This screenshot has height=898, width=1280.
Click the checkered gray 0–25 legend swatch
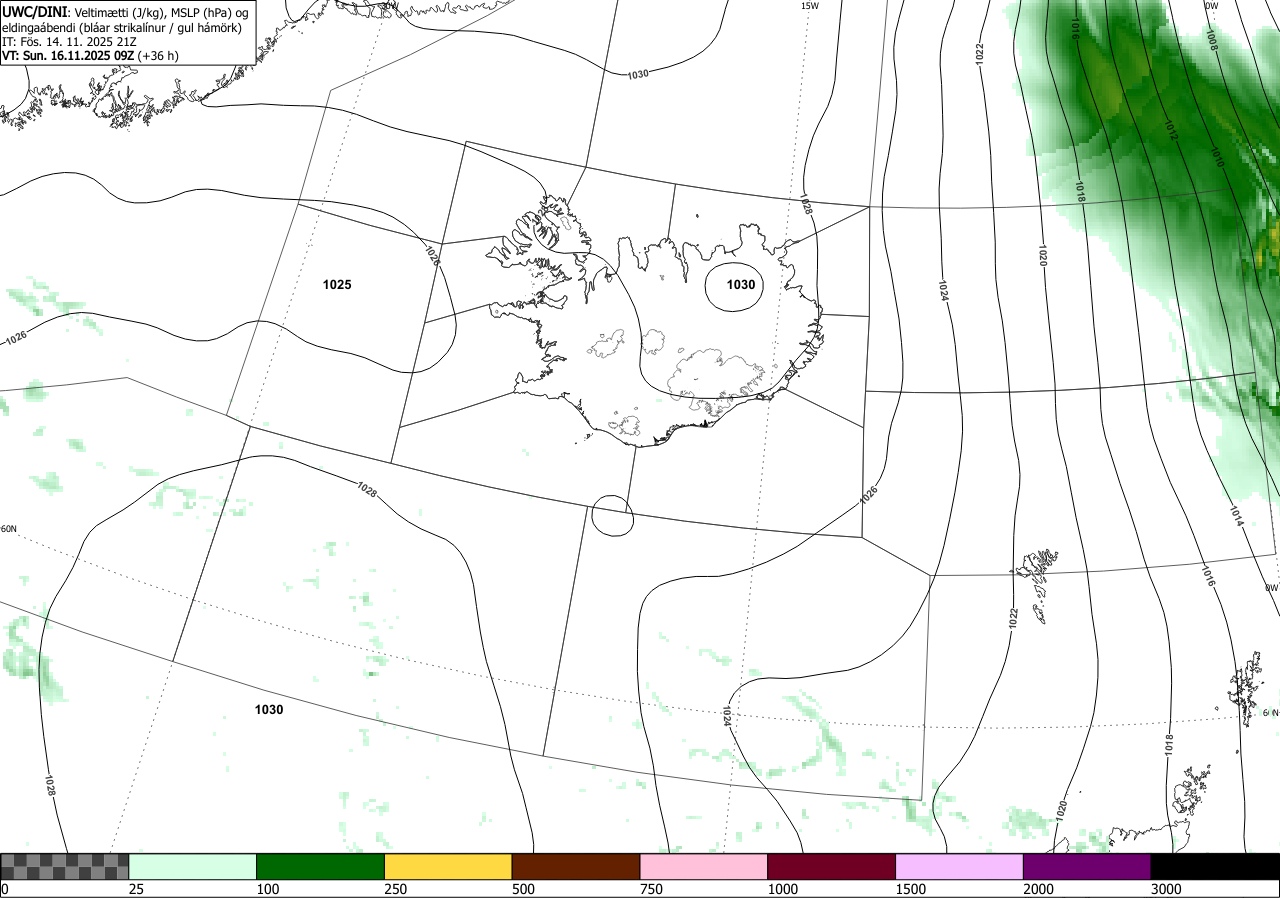pyautogui.click(x=65, y=866)
